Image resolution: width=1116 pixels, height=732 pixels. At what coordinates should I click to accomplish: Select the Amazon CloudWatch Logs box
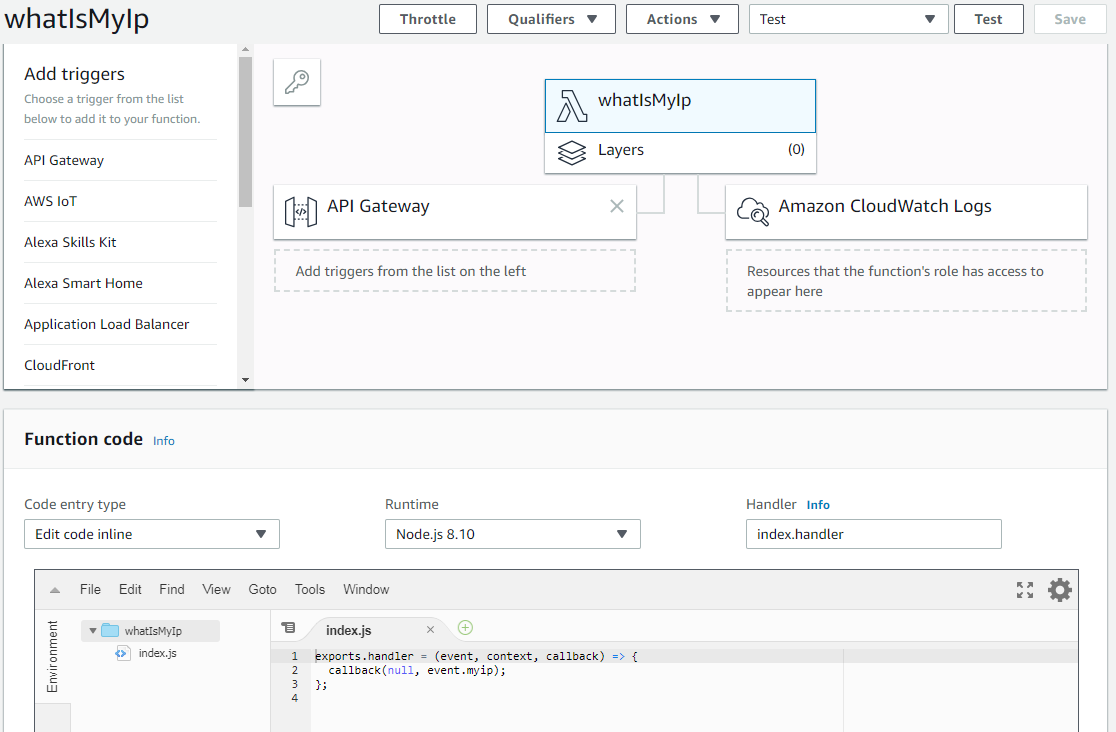click(906, 212)
